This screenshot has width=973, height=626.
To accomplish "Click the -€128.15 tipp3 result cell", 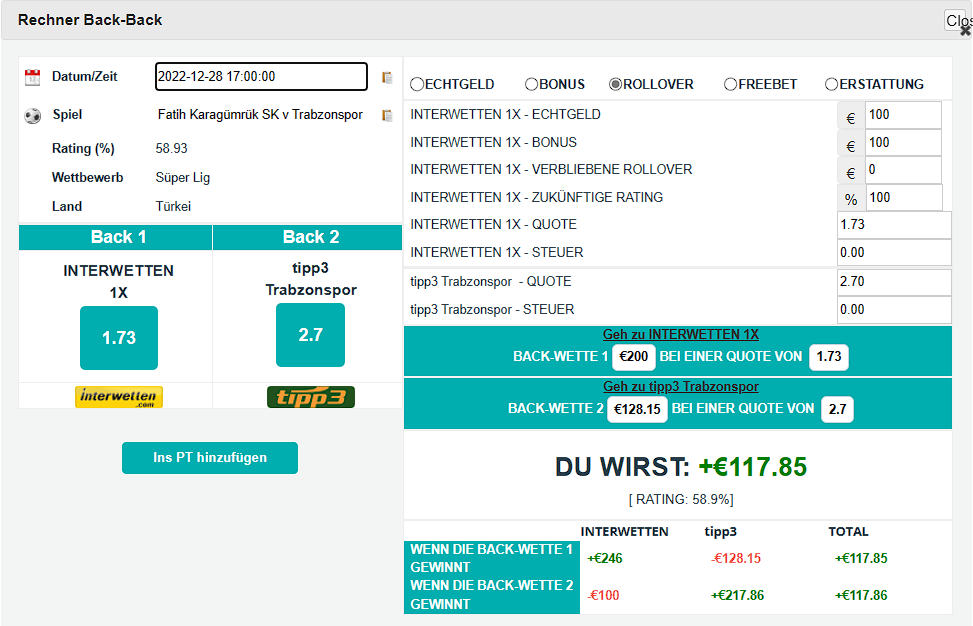I will [736, 558].
